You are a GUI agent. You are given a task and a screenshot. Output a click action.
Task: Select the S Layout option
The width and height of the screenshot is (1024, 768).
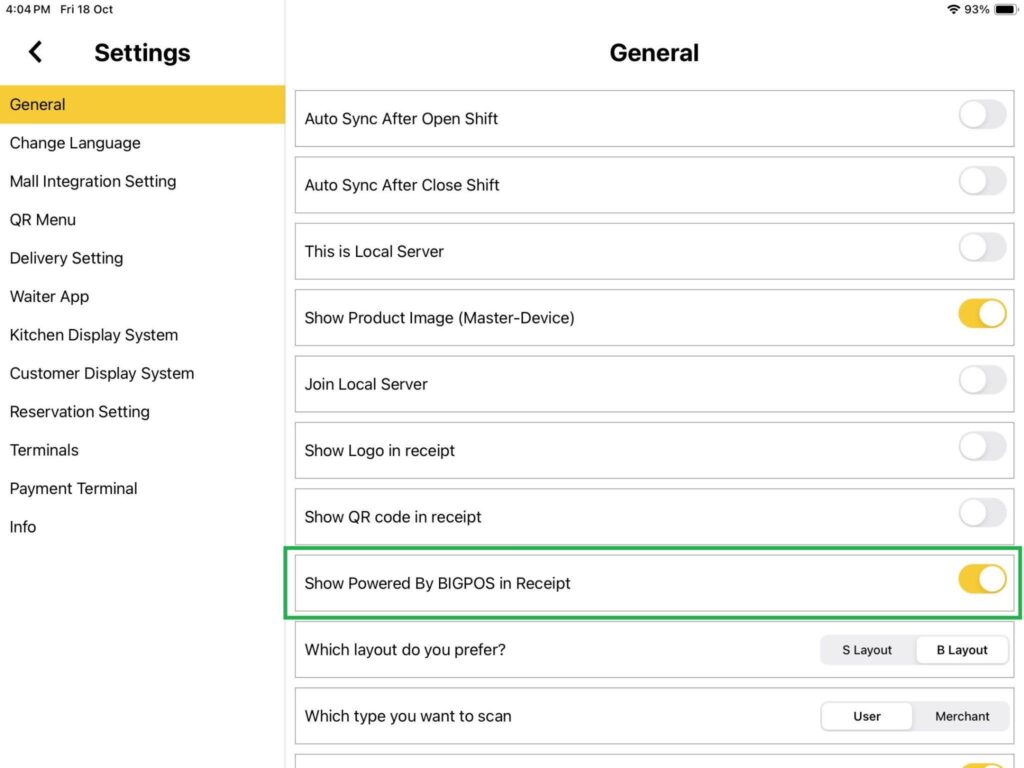867,650
